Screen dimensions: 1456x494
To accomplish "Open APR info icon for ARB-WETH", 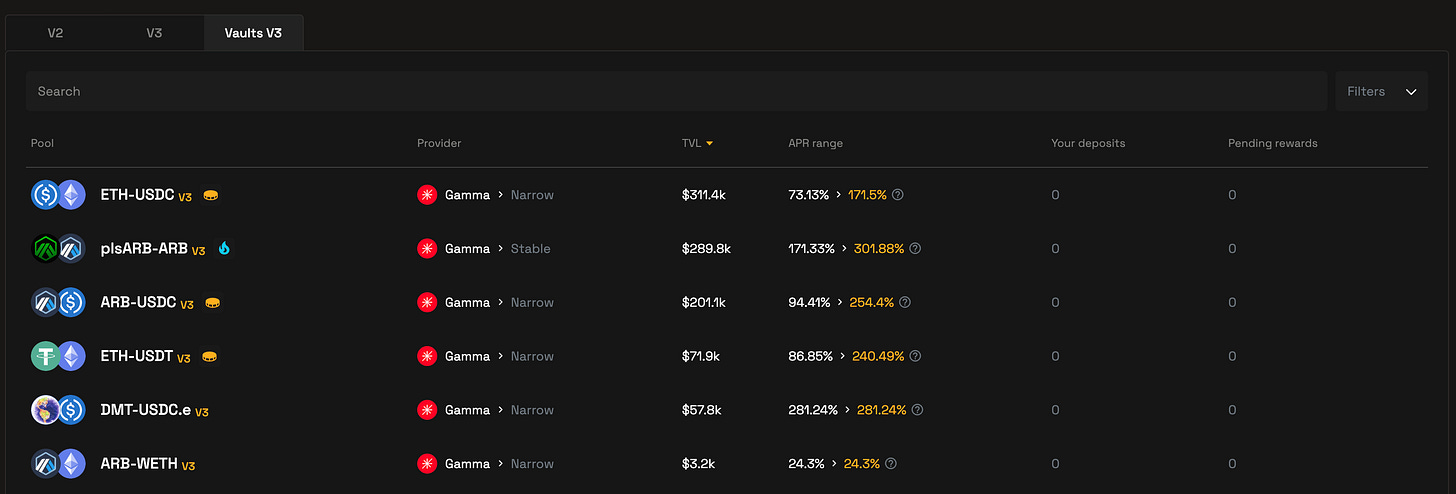I will [891, 464].
